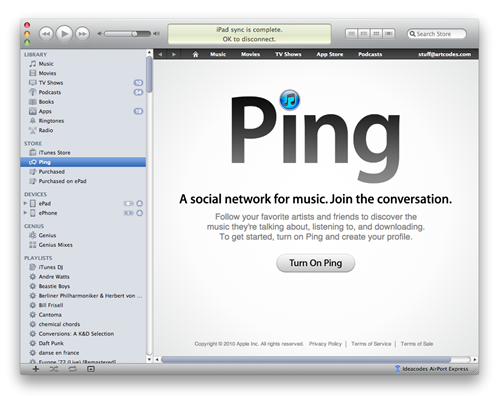Open Purchased on ePad playlist
Viewport: 500px width, 396px height.
click(83, 181)
